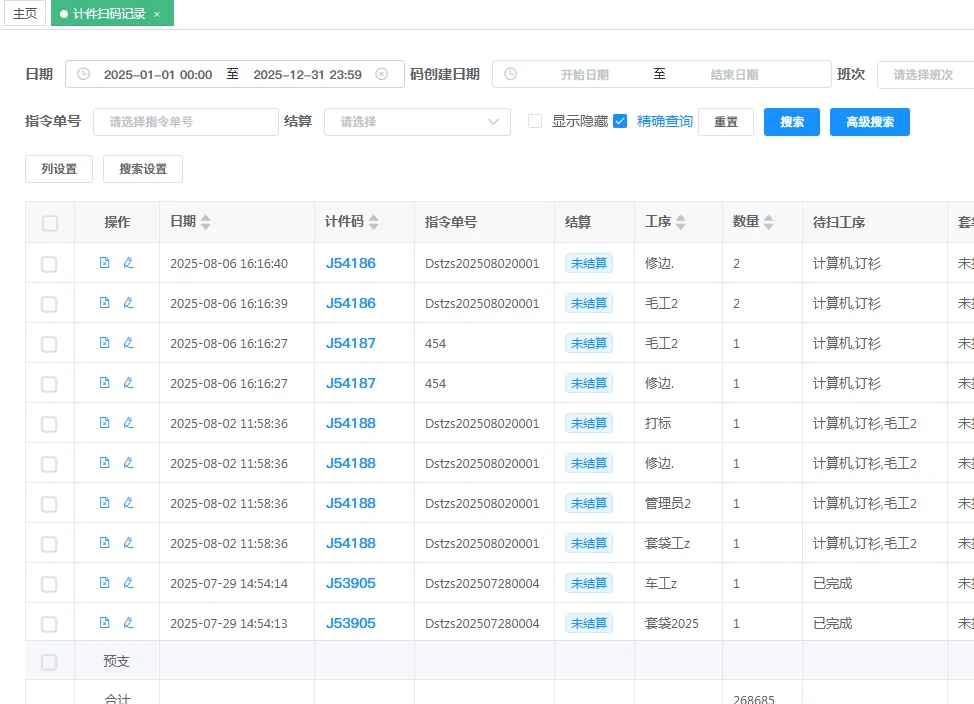Open document icon for the 16:16:39 row
Image resolution: width=974 pixels, height=704 pixels.
(104, 303)
